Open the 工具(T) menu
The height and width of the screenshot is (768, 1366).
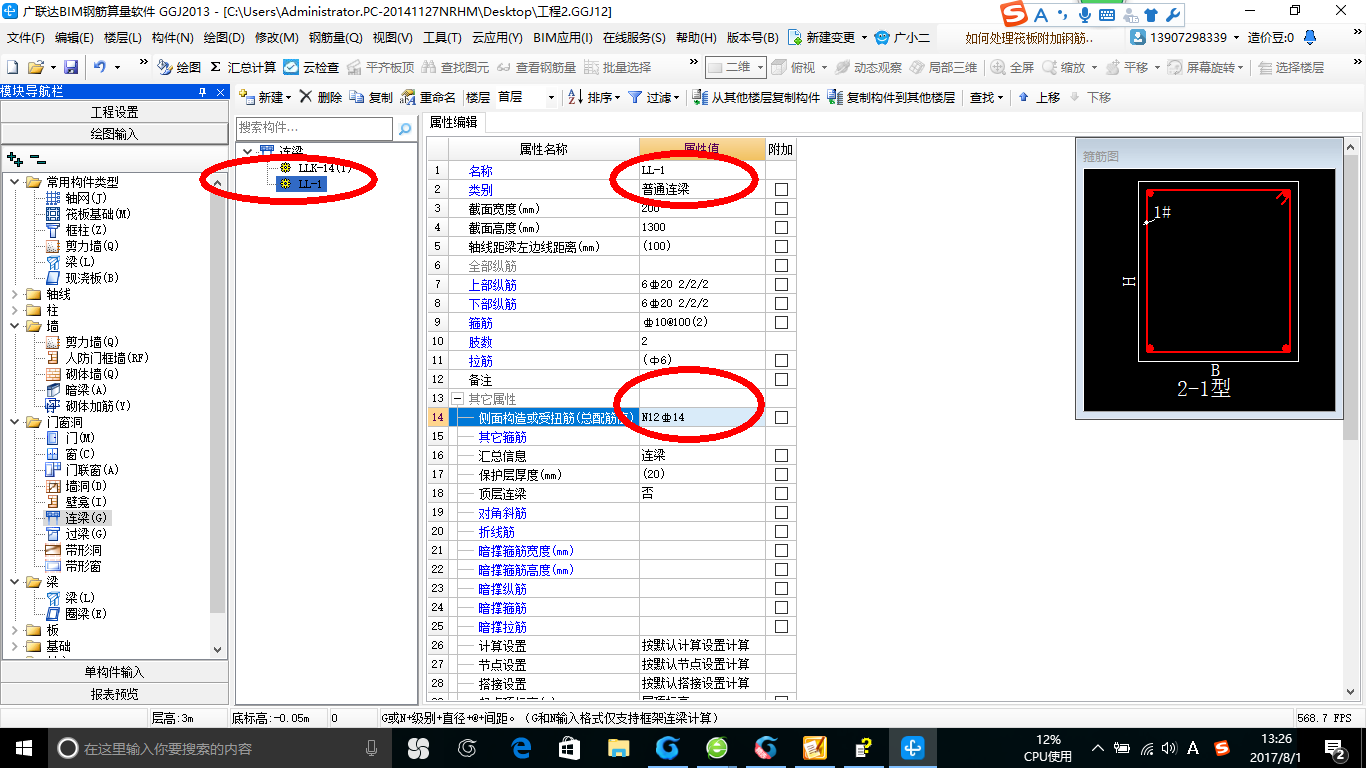point(442,37)
